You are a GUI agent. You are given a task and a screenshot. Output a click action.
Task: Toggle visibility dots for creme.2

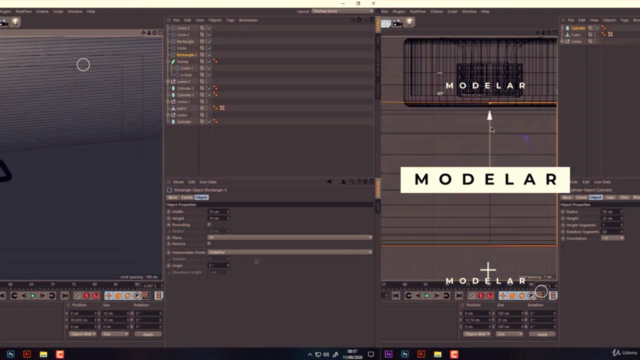[x=207, y=82]
